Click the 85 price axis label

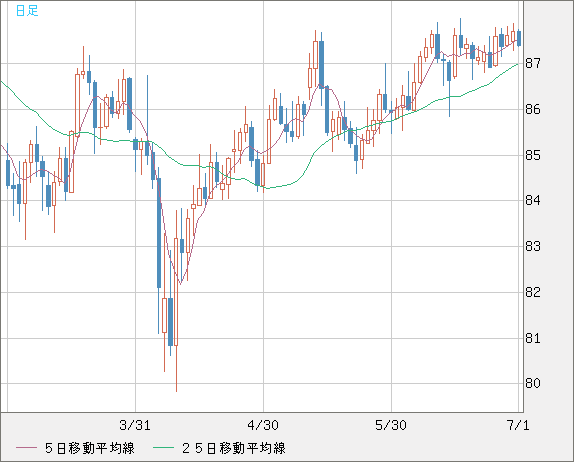click(x=533, y=155)
